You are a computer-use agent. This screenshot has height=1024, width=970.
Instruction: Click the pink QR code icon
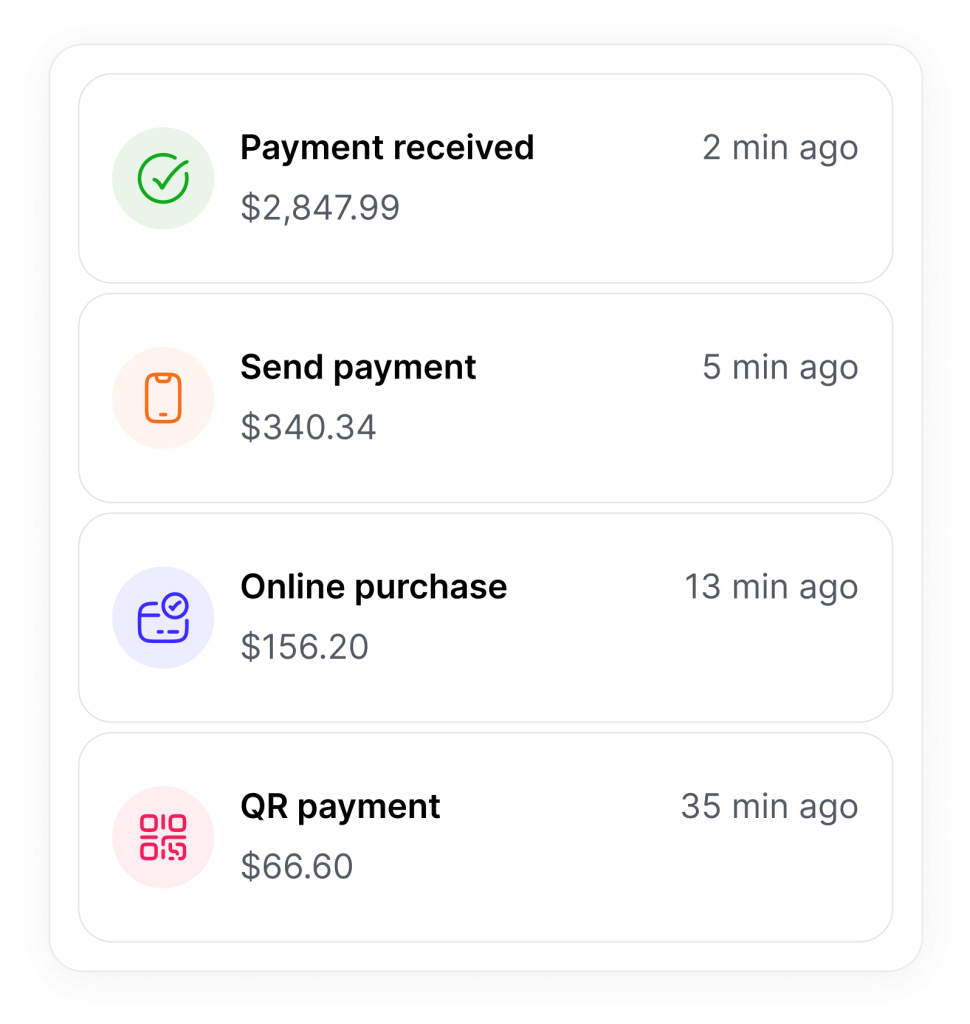point(163,838)
